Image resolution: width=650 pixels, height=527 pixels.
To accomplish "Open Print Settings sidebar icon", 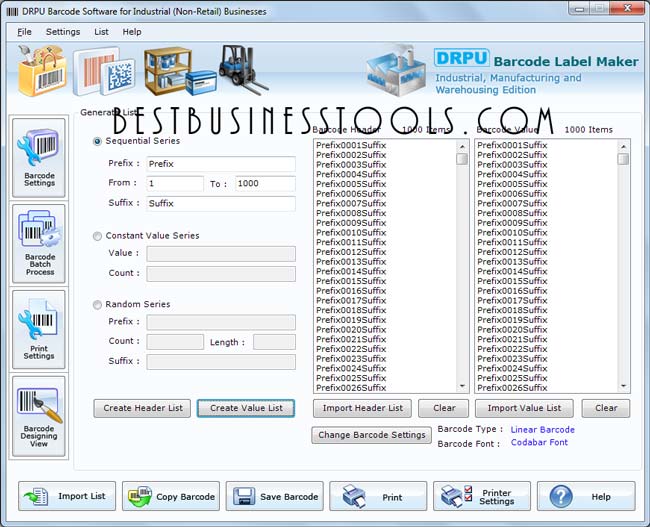I will (x=39, y=330).
